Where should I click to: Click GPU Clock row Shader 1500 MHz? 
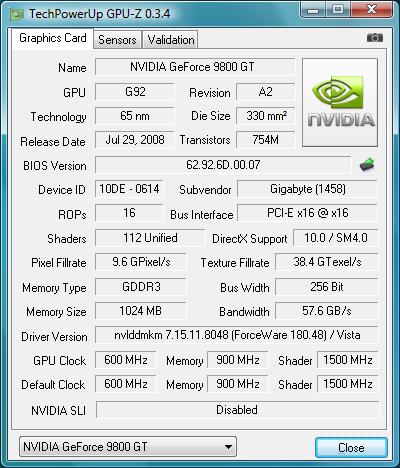(348, 360)
